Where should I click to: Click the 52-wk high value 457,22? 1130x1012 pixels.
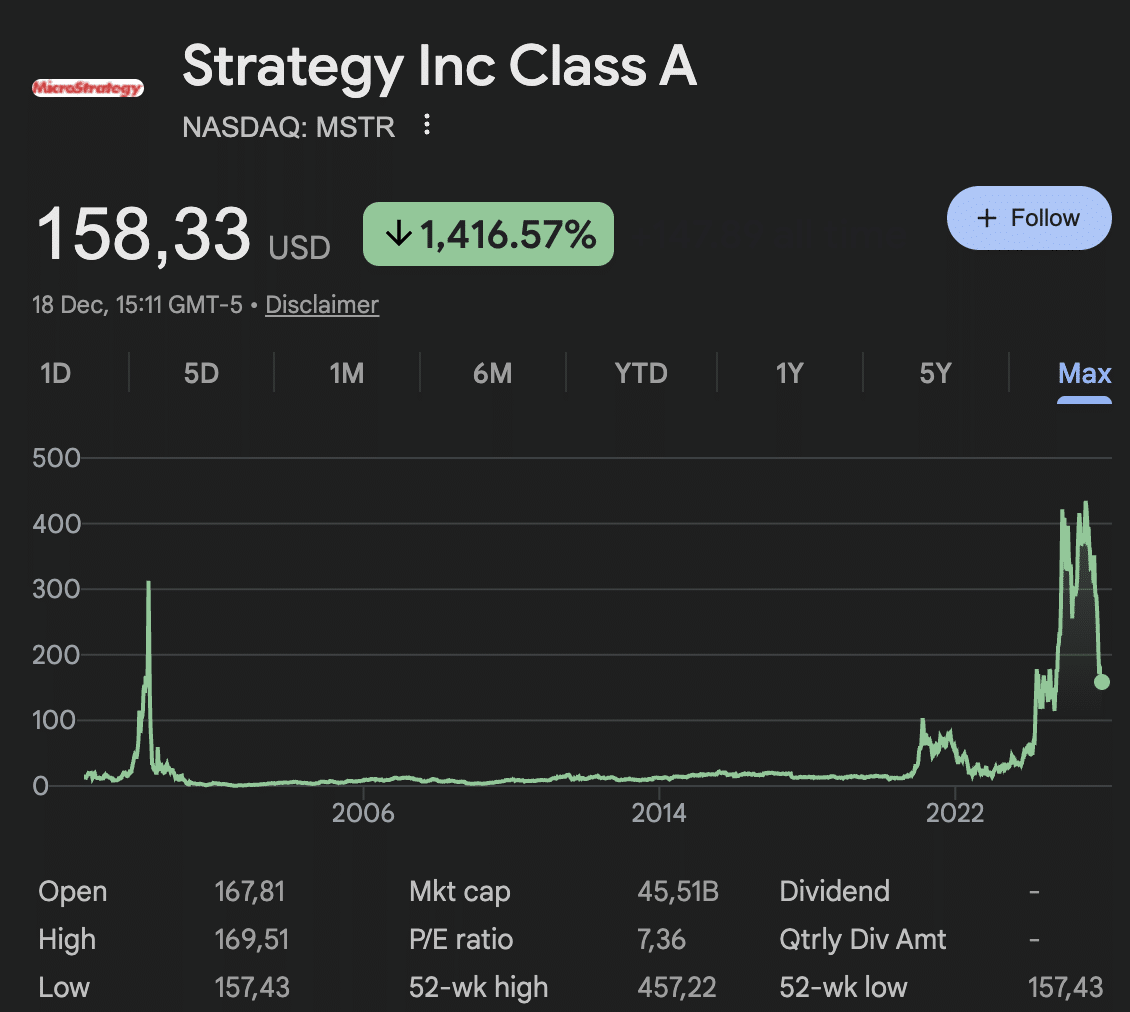pyautogui.click(x=677, y=987)
